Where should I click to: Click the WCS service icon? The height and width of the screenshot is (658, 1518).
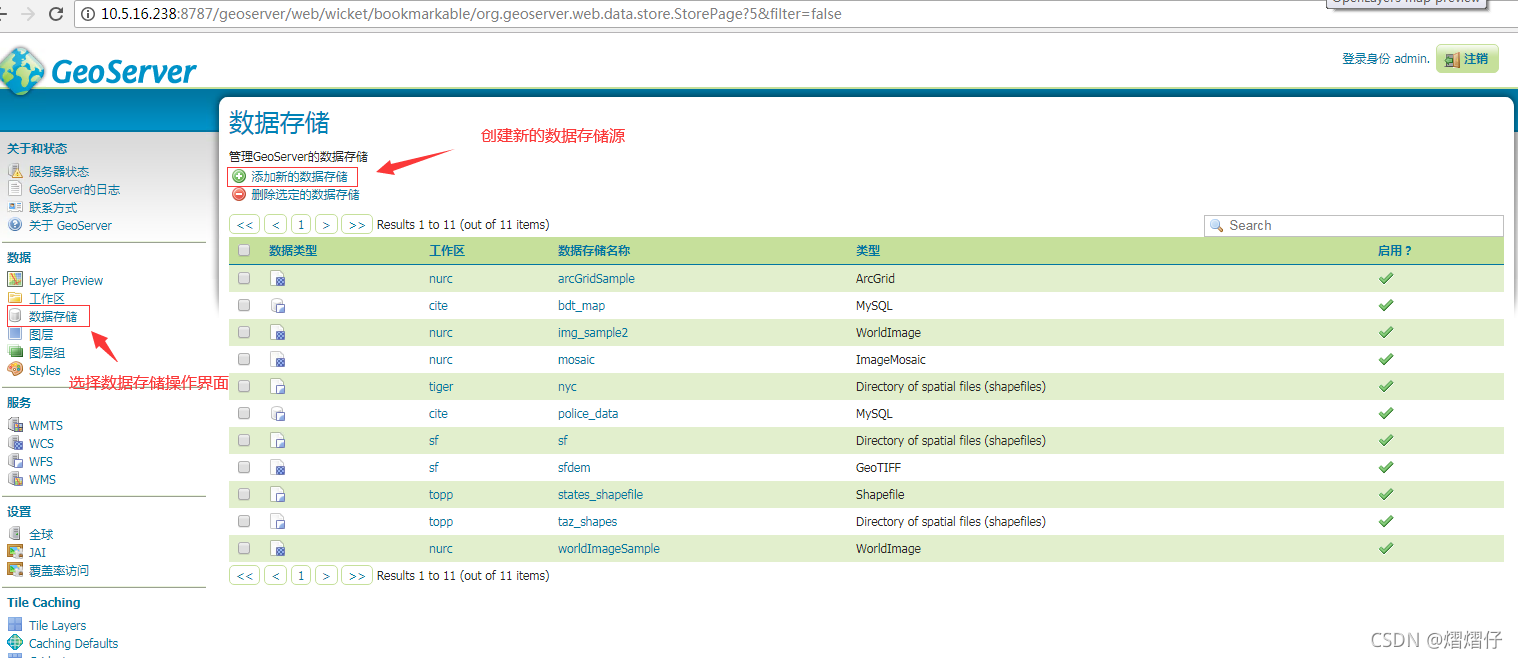17,443
